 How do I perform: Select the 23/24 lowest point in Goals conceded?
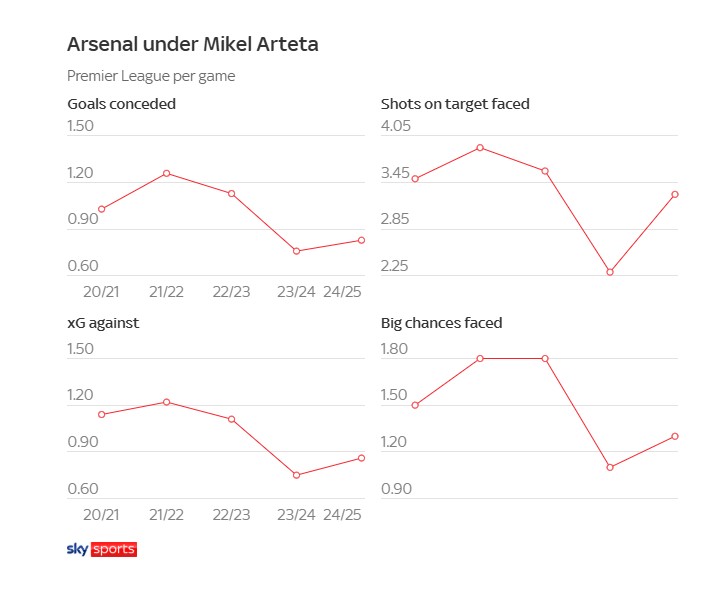(x=296, y=251)
